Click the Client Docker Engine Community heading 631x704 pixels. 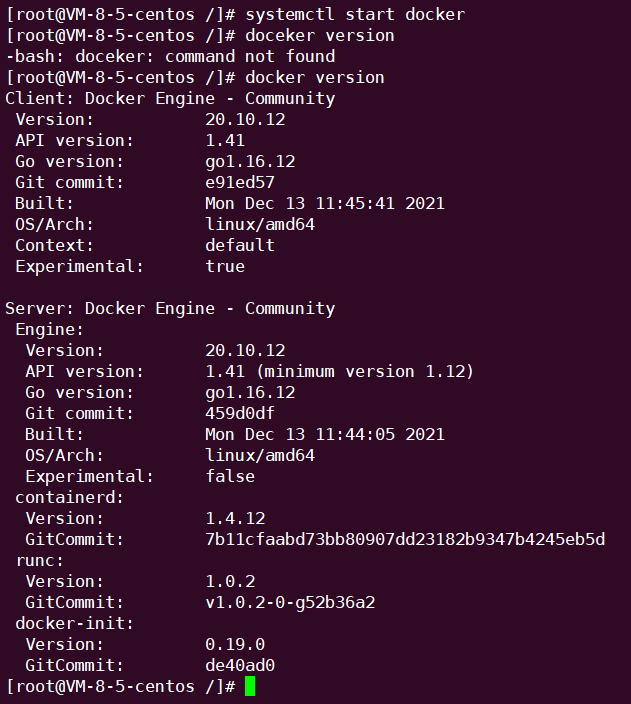[170, 99]
